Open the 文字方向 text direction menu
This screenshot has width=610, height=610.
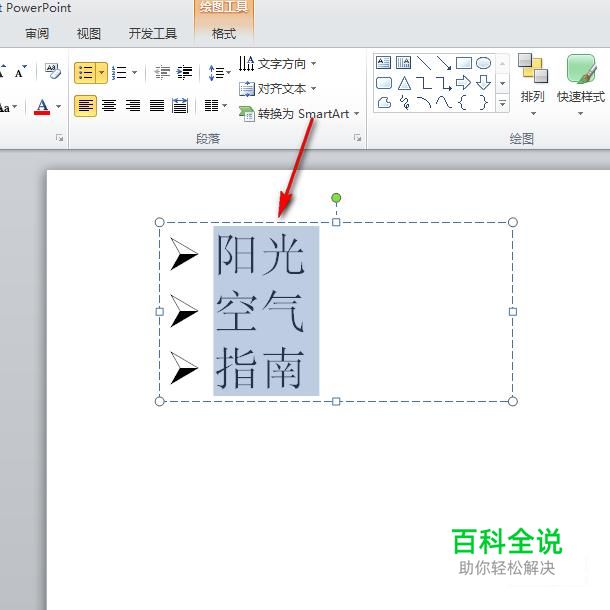click(277, 64)
